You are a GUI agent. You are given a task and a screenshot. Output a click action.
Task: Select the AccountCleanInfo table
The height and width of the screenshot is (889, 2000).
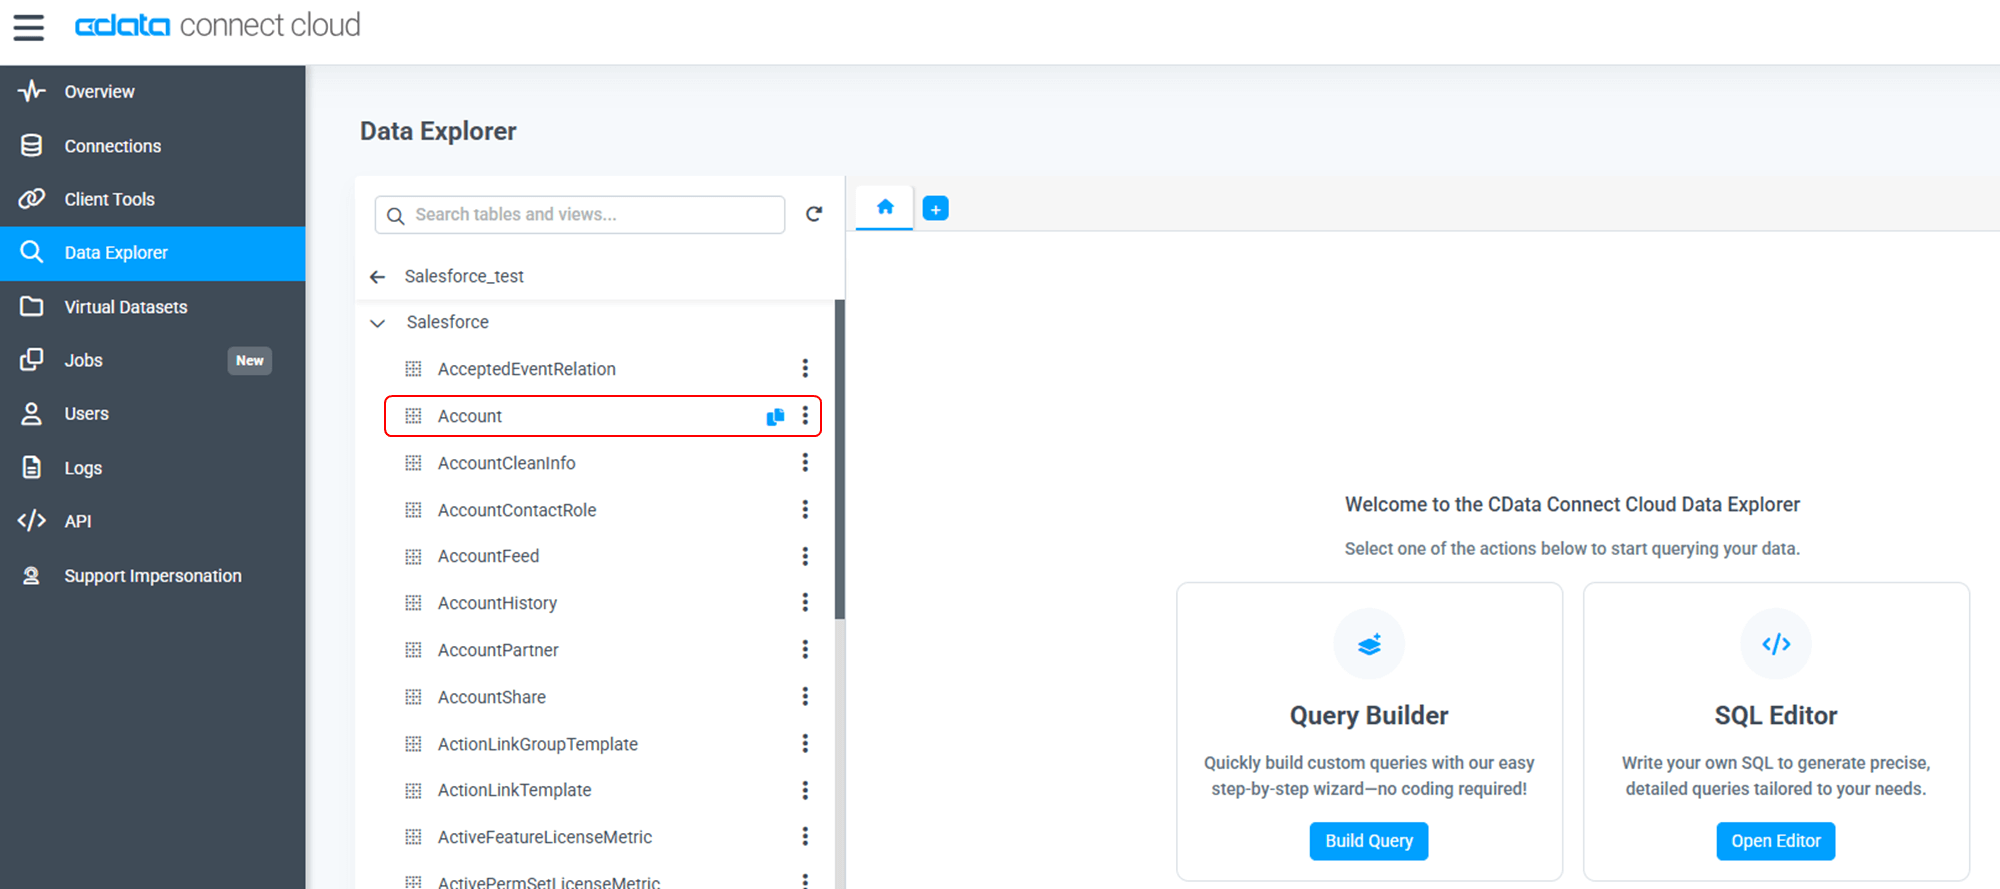pyautogui.click(x=506, y=463)
